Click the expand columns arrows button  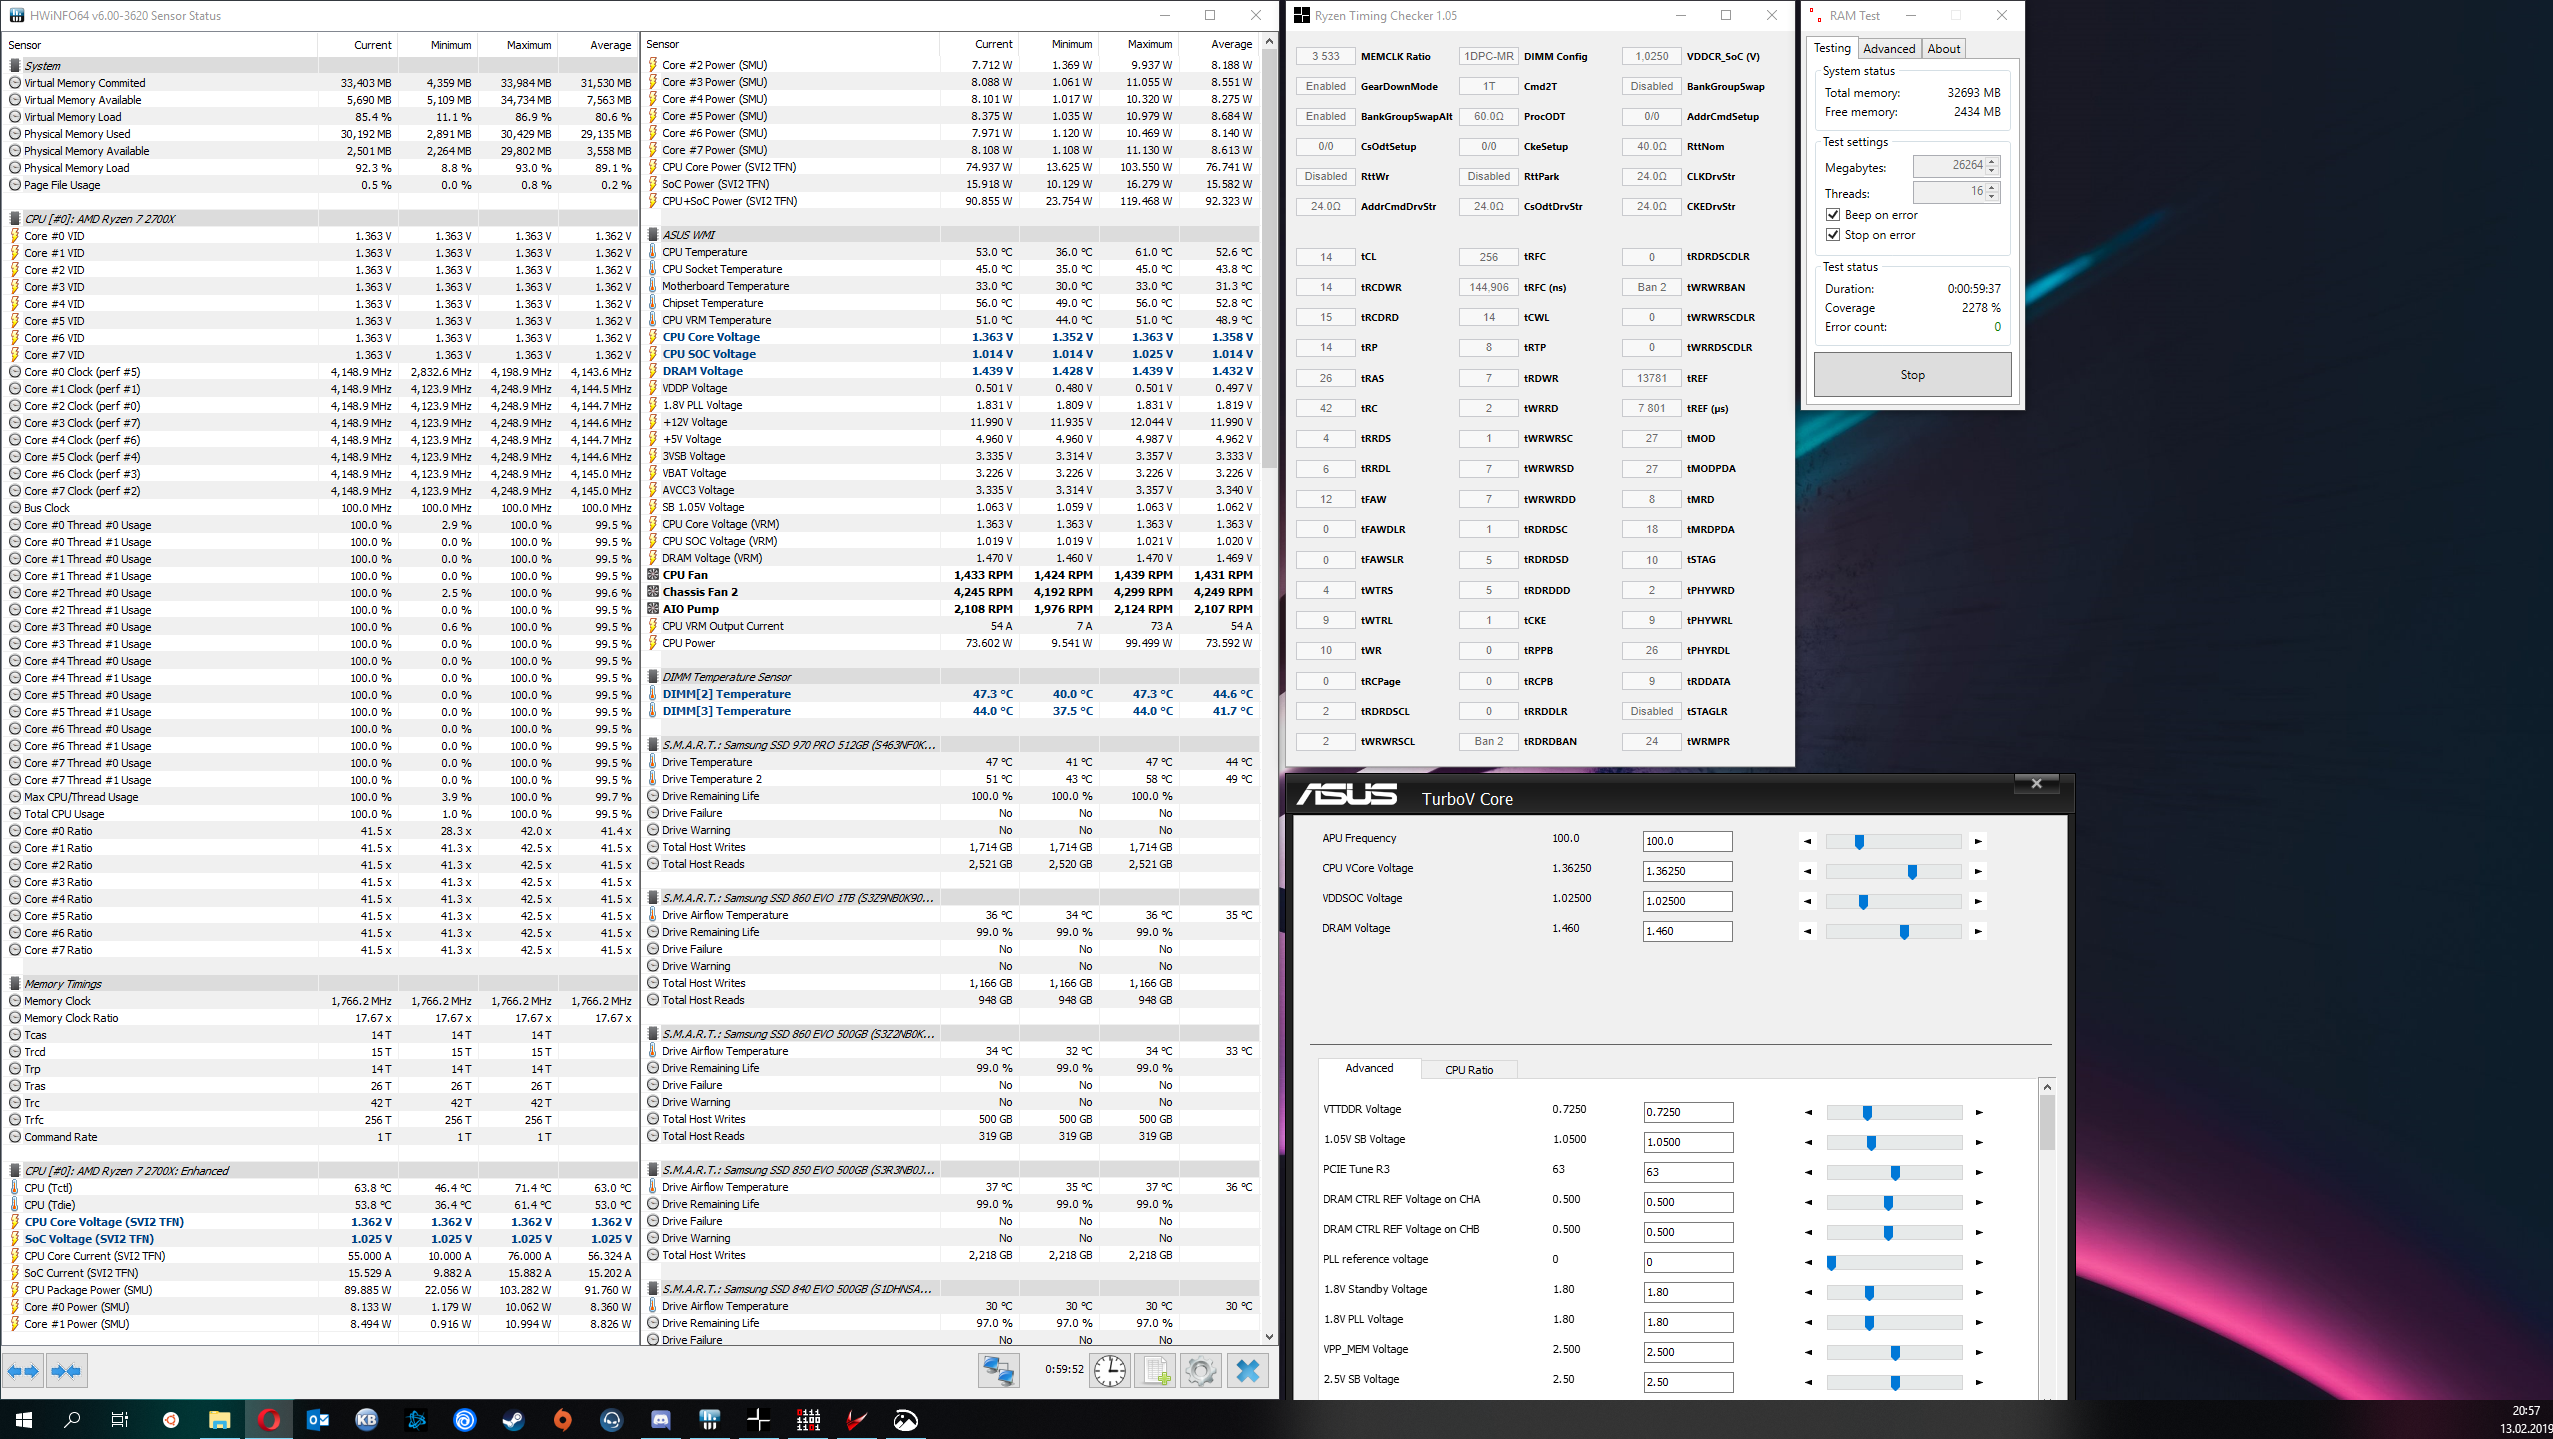pyautogui.click(x=24, y=1371)
